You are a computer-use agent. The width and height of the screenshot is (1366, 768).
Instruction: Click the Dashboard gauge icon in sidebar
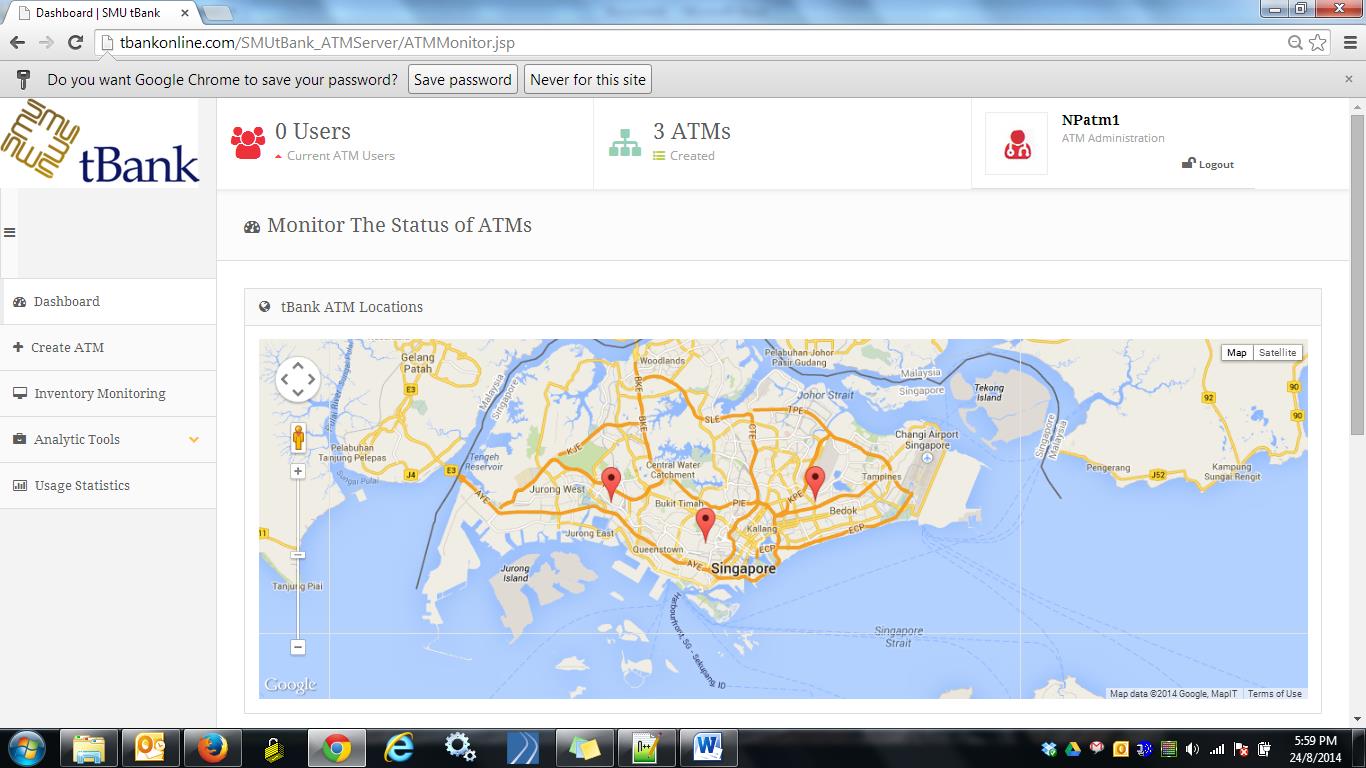click(19, 302)
